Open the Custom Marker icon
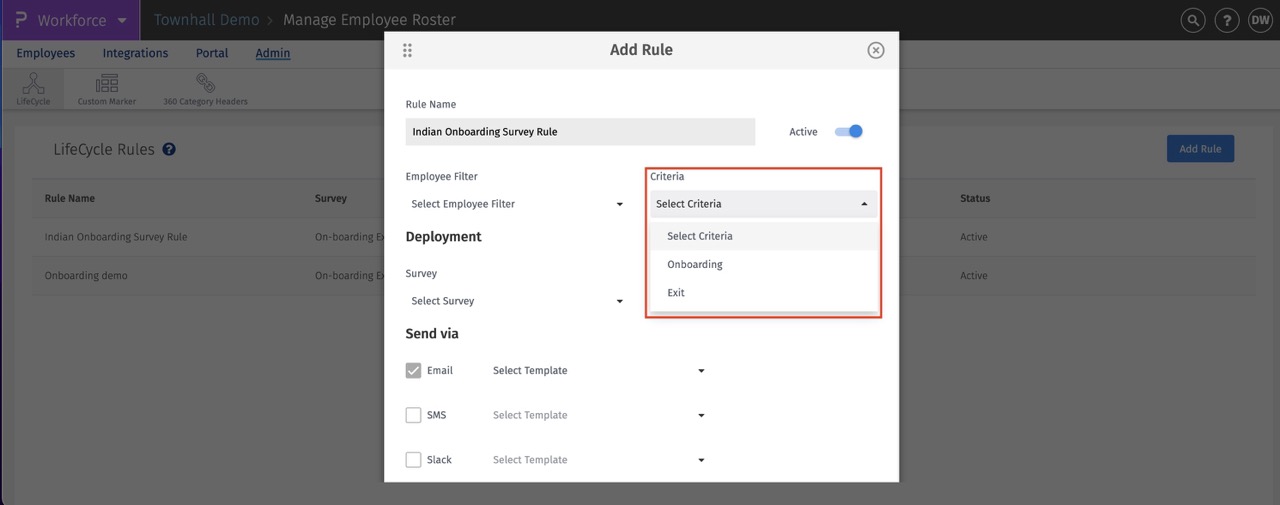Screen dimensions: 1280x505 point(106,85)
